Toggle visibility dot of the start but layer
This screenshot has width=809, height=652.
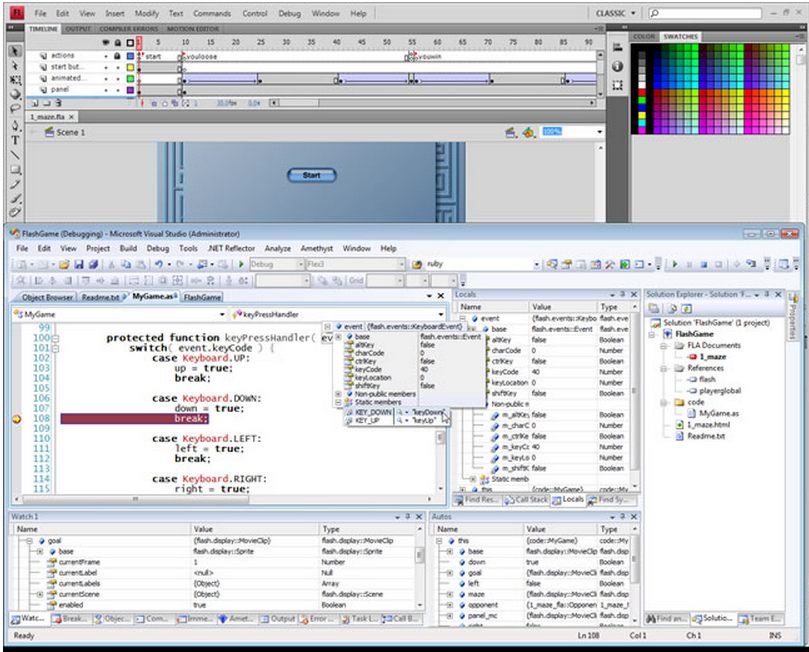click(106, 68)
